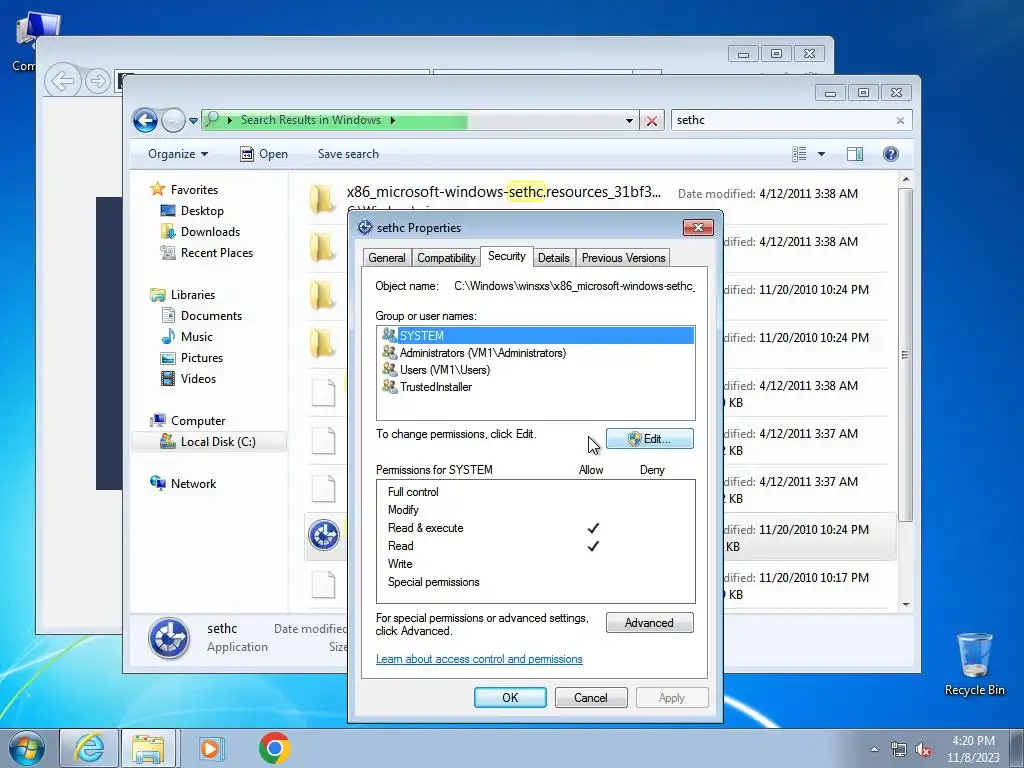Open the clock showing 4:20 PM
Viewport: 1024px width, 768px height.
[x=973, y=749]
